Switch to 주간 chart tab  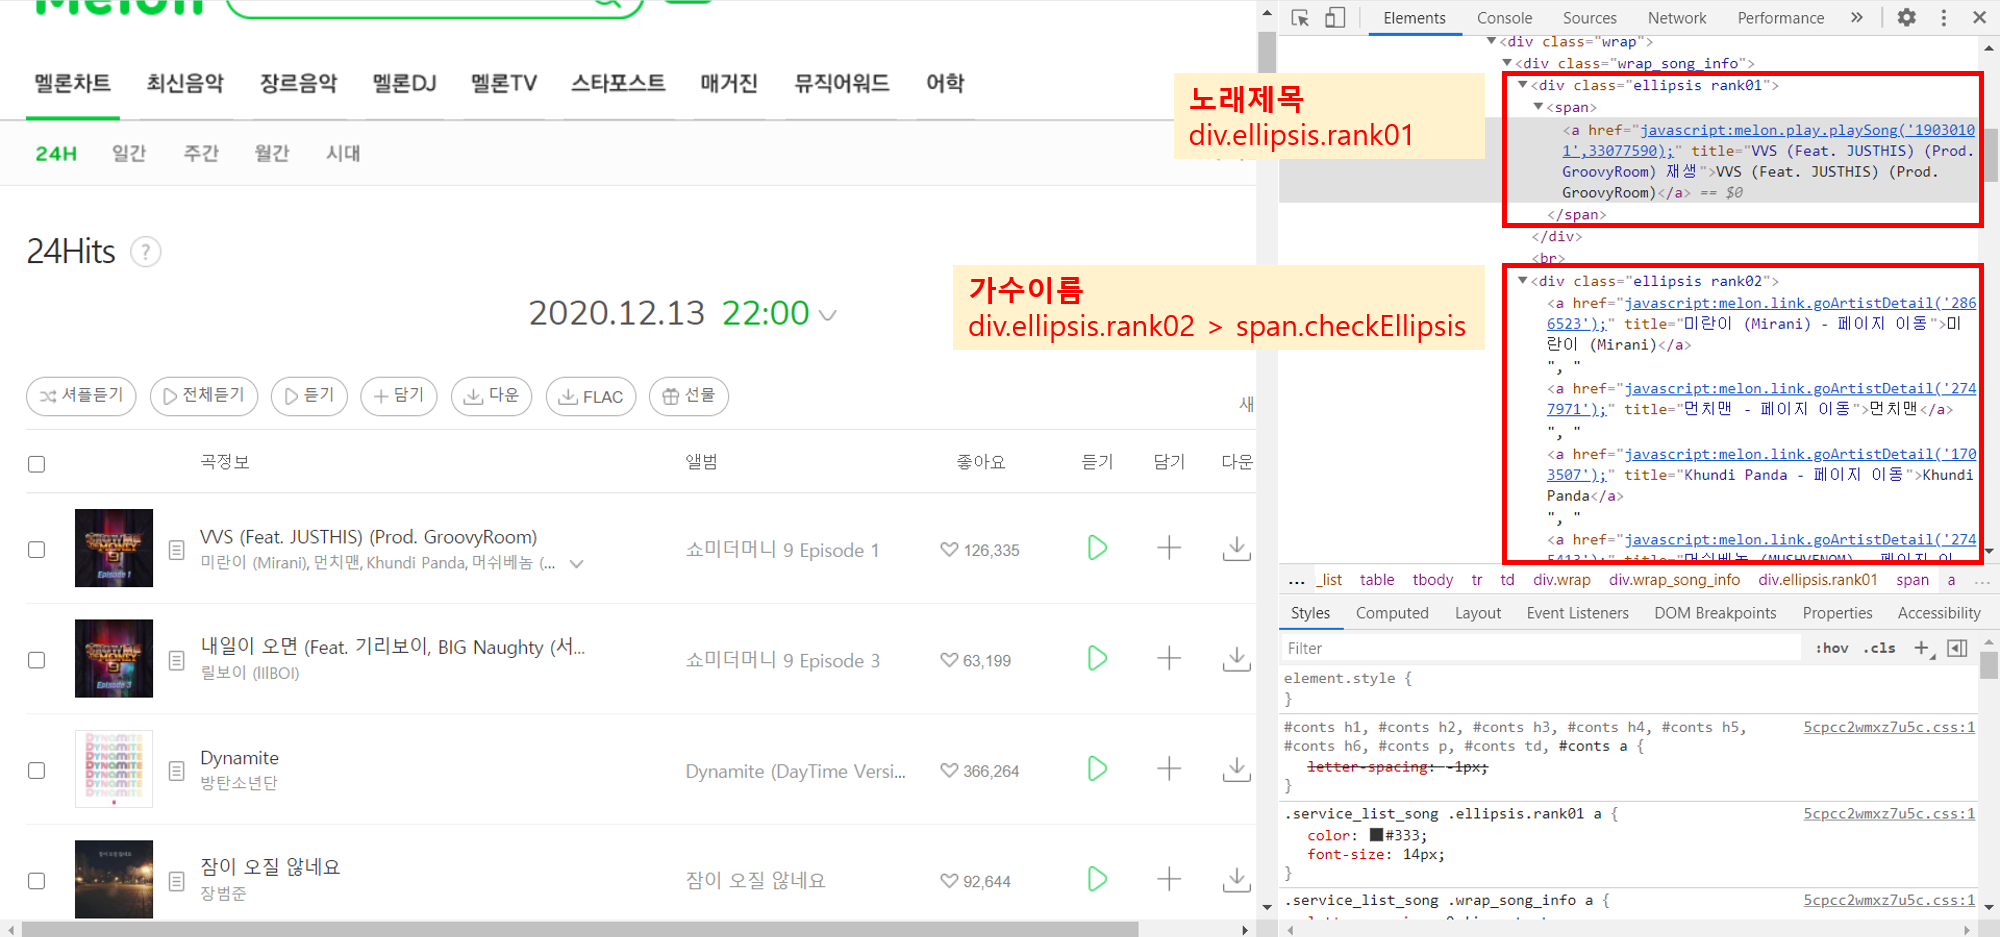pyautogui.click(x=201, y=153)
